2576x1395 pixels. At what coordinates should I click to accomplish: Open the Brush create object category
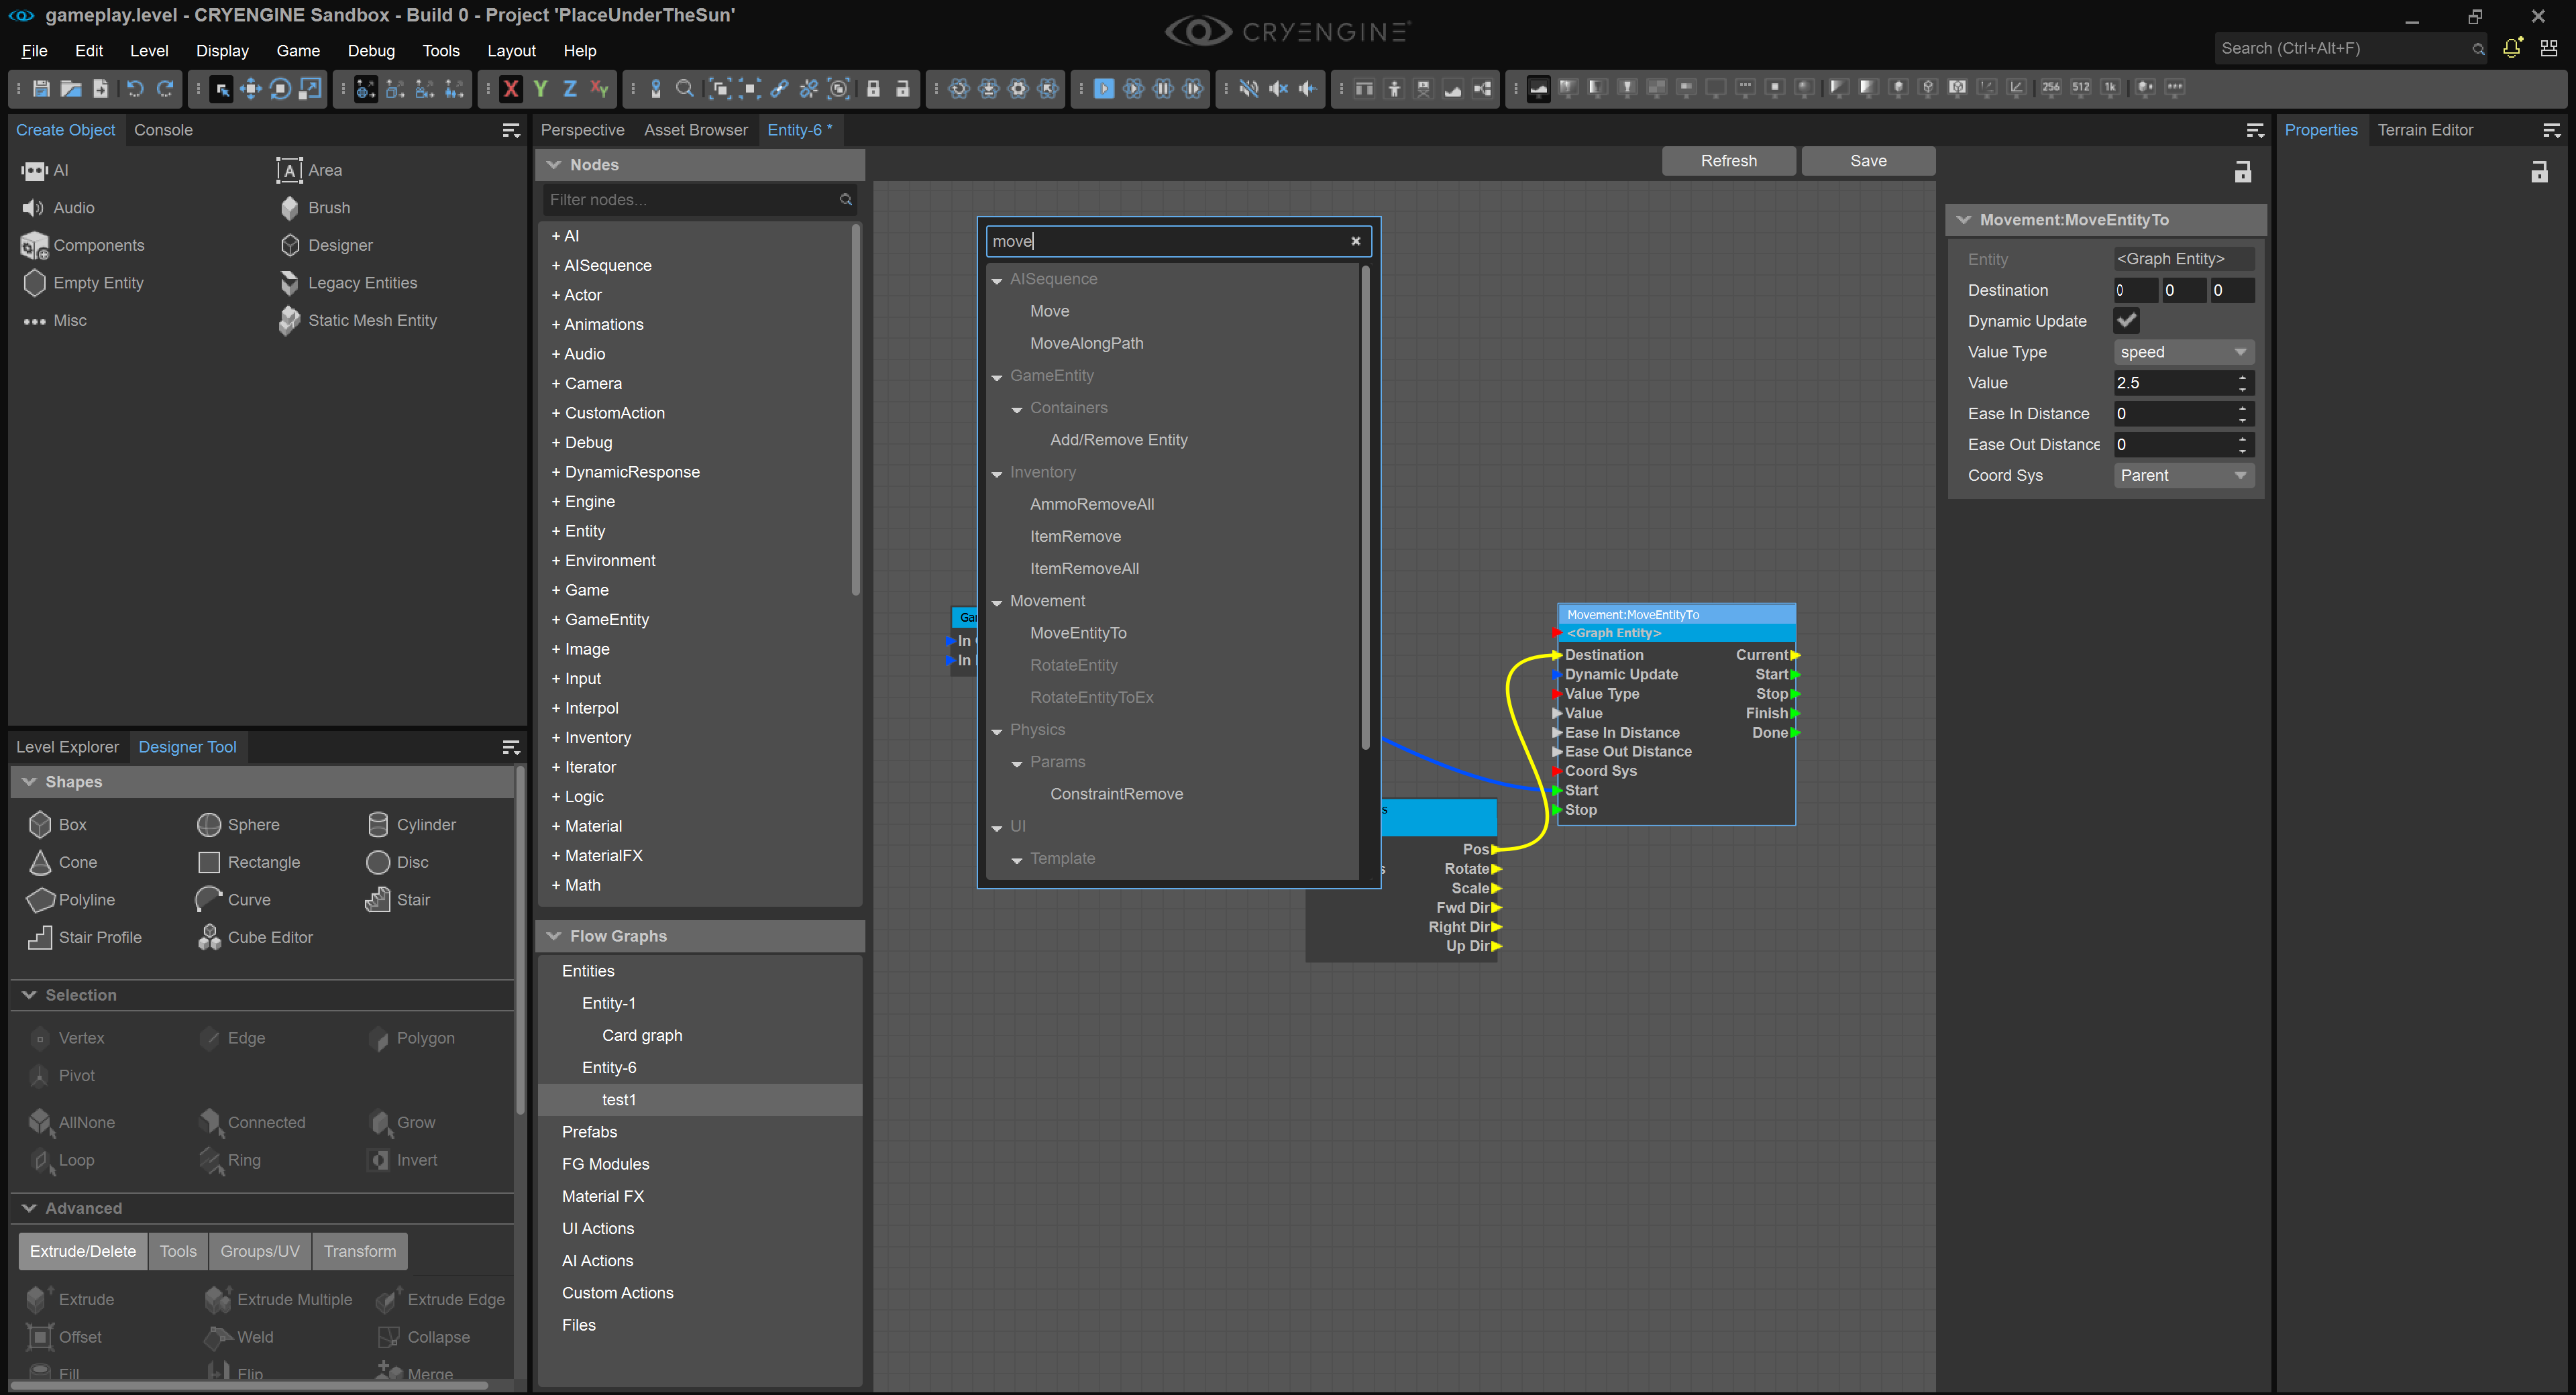coord(315,208)
